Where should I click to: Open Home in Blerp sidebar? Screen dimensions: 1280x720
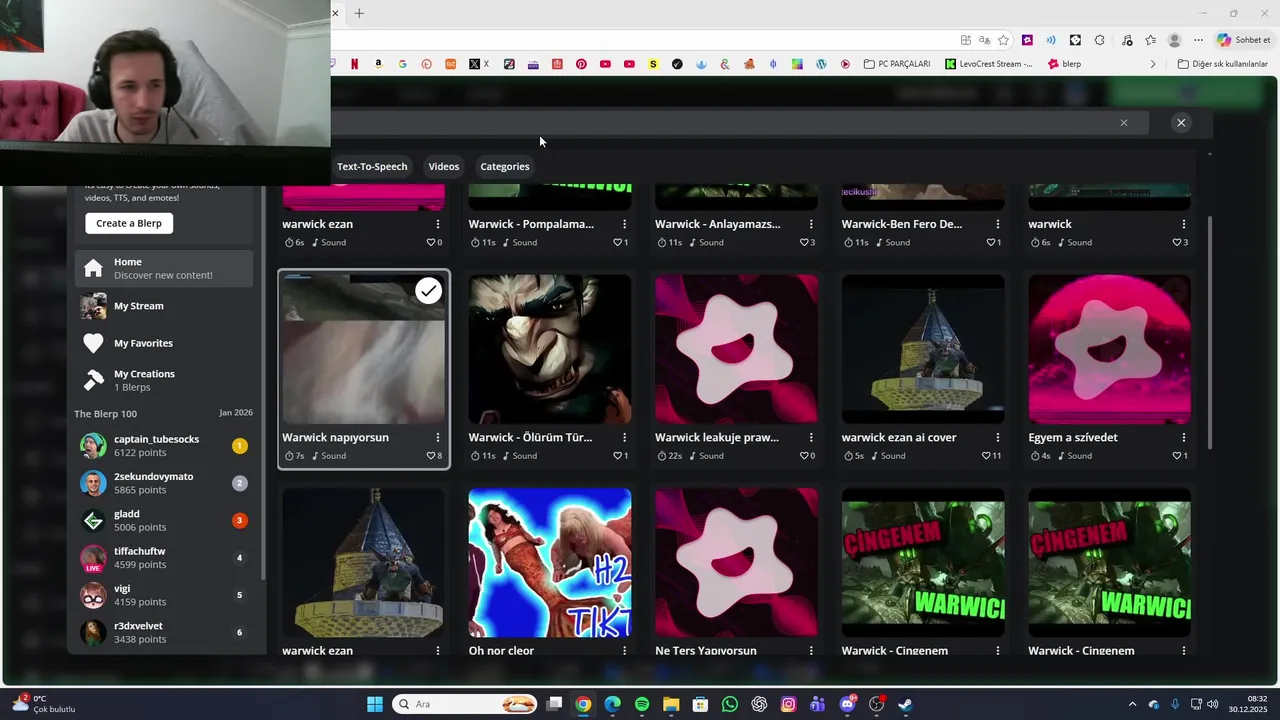tap(164, 268)
